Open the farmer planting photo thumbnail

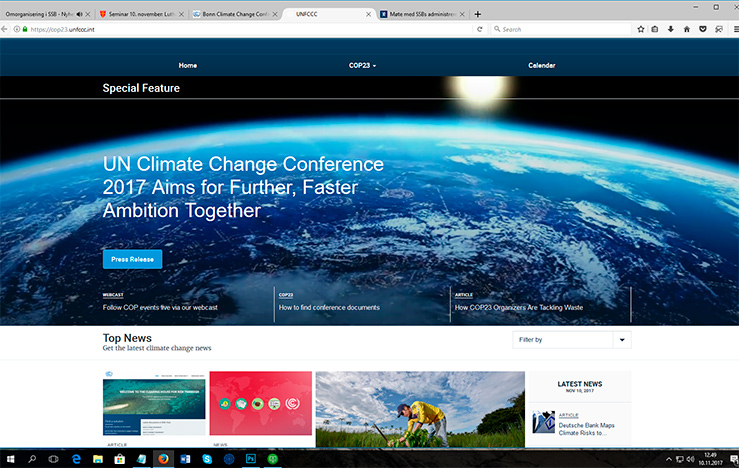point(420,409)
